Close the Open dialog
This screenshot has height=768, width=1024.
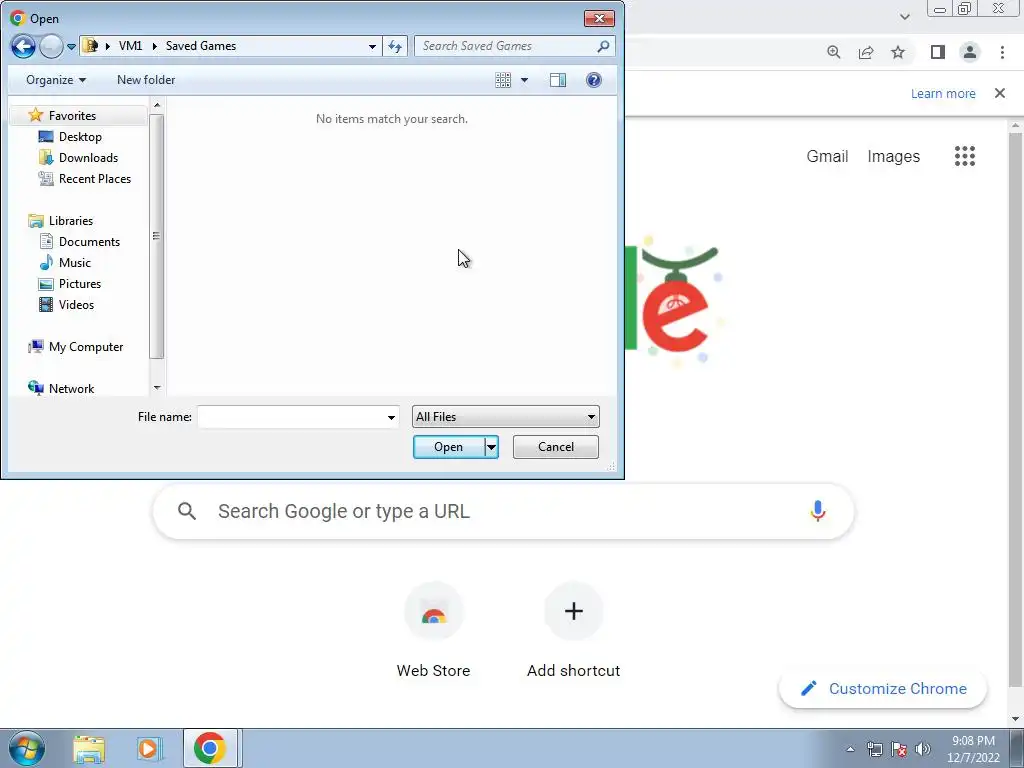tap(599, 18)
